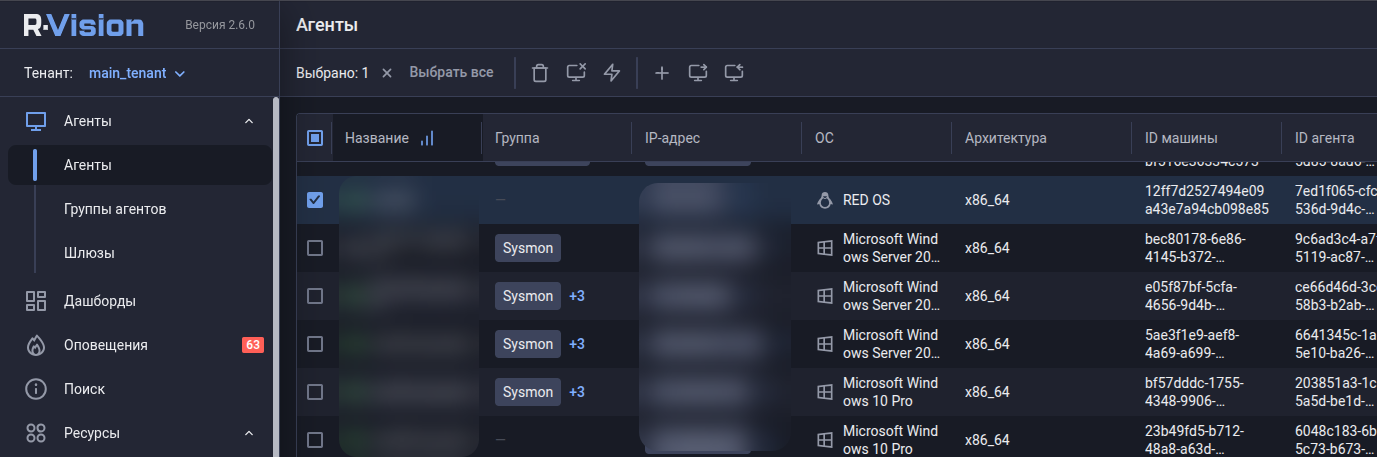
Task: Click Sysmon tag in e05f87bf row
Action: click(528, 296)
